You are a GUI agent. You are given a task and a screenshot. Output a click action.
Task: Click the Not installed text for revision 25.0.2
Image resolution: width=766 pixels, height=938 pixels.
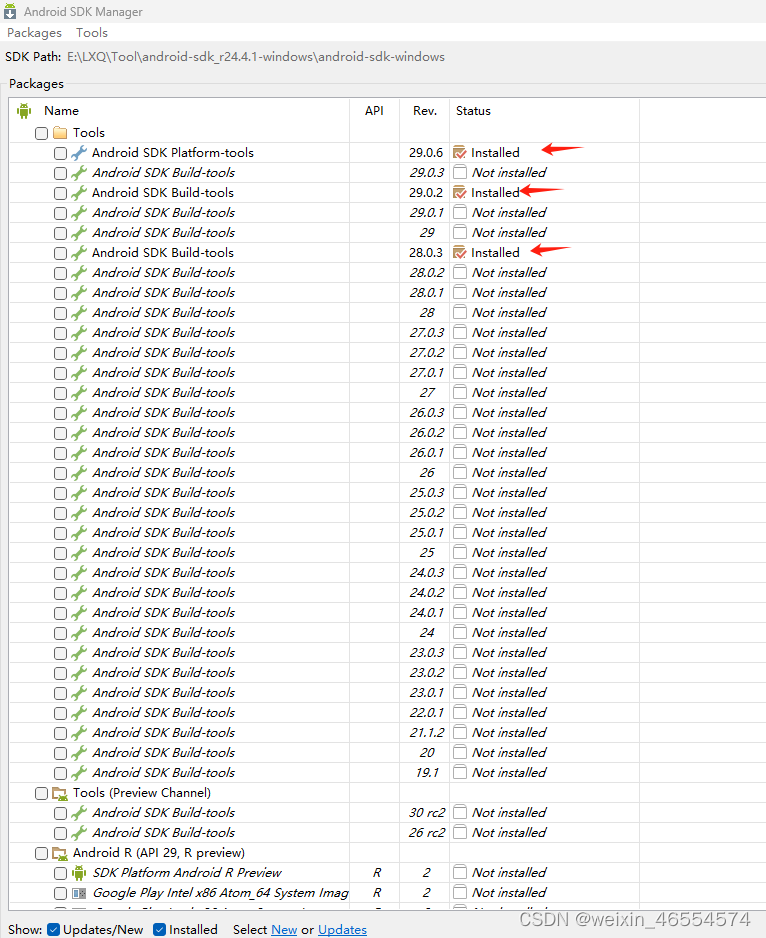click(509, 513)
